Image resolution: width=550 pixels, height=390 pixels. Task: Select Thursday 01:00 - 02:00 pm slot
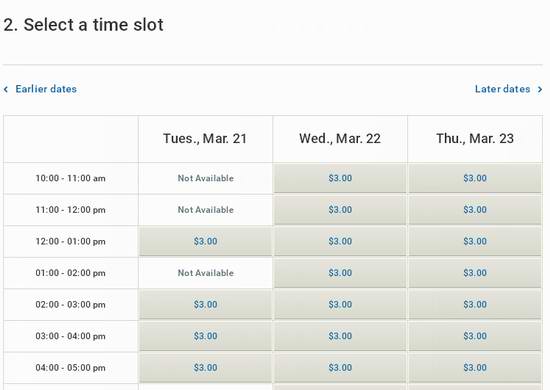tap(475, 273)
